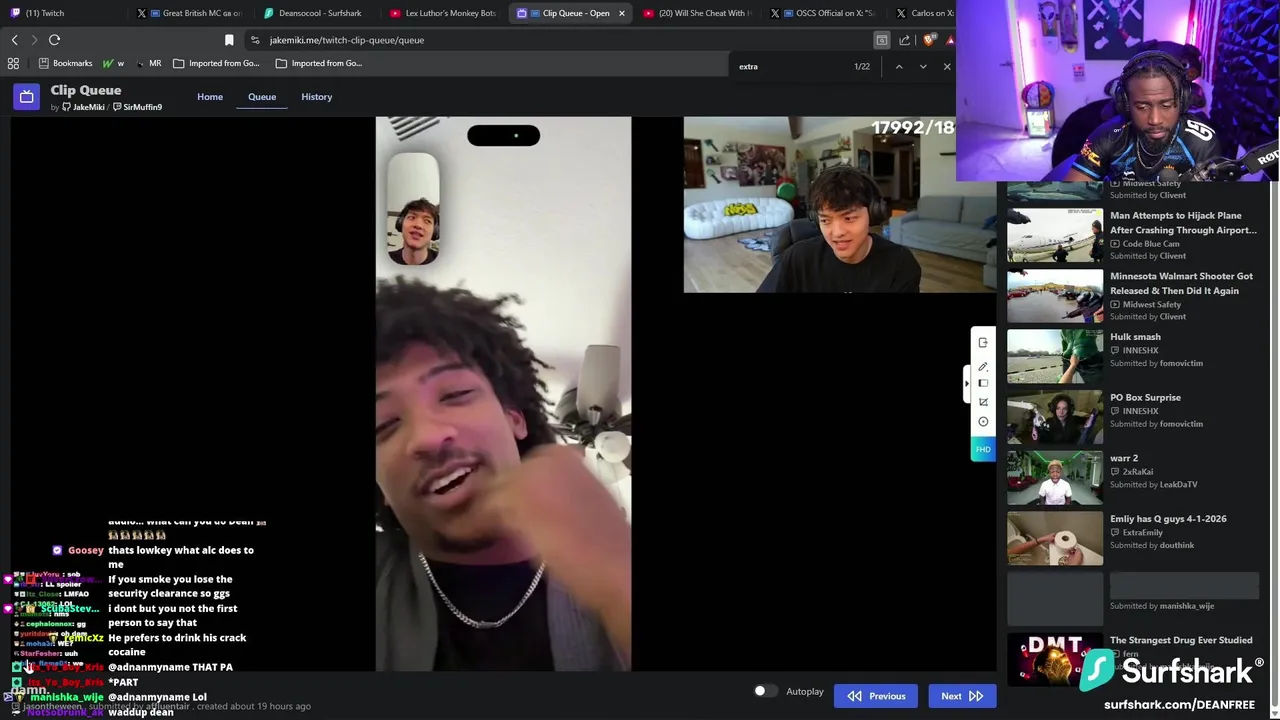The image size is (1280, 720).
Task: Click the 'Submitted by manishka_wije' text
Action: [1162, 606]
